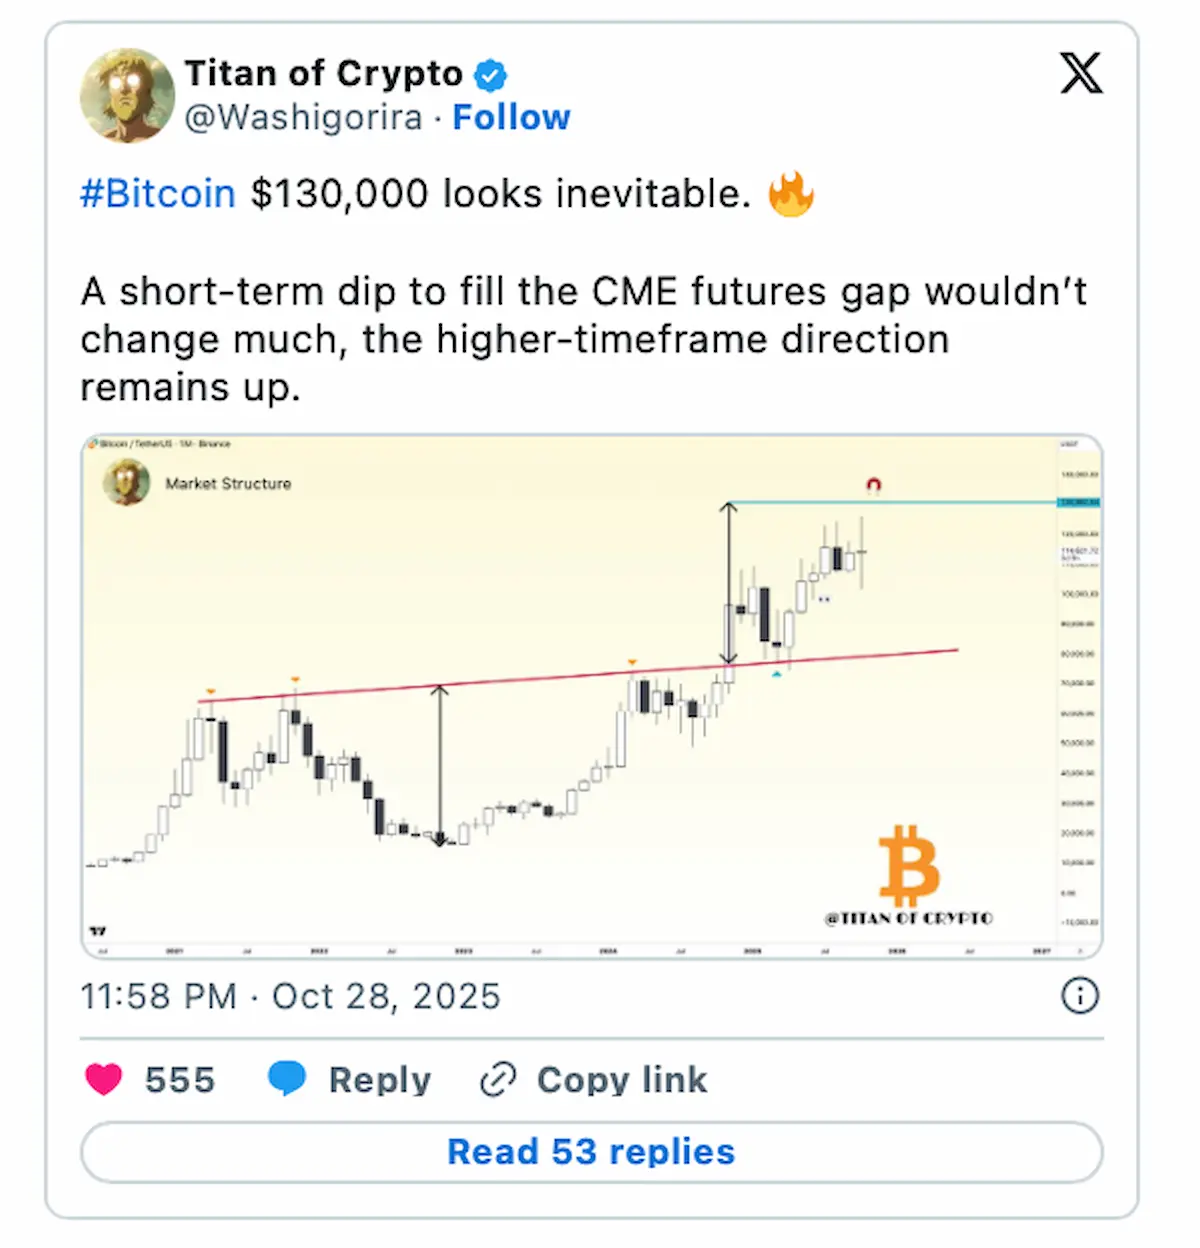Click the chain link icon
Viewport: 1200px width, 1248px height.
click(498, 1080)
